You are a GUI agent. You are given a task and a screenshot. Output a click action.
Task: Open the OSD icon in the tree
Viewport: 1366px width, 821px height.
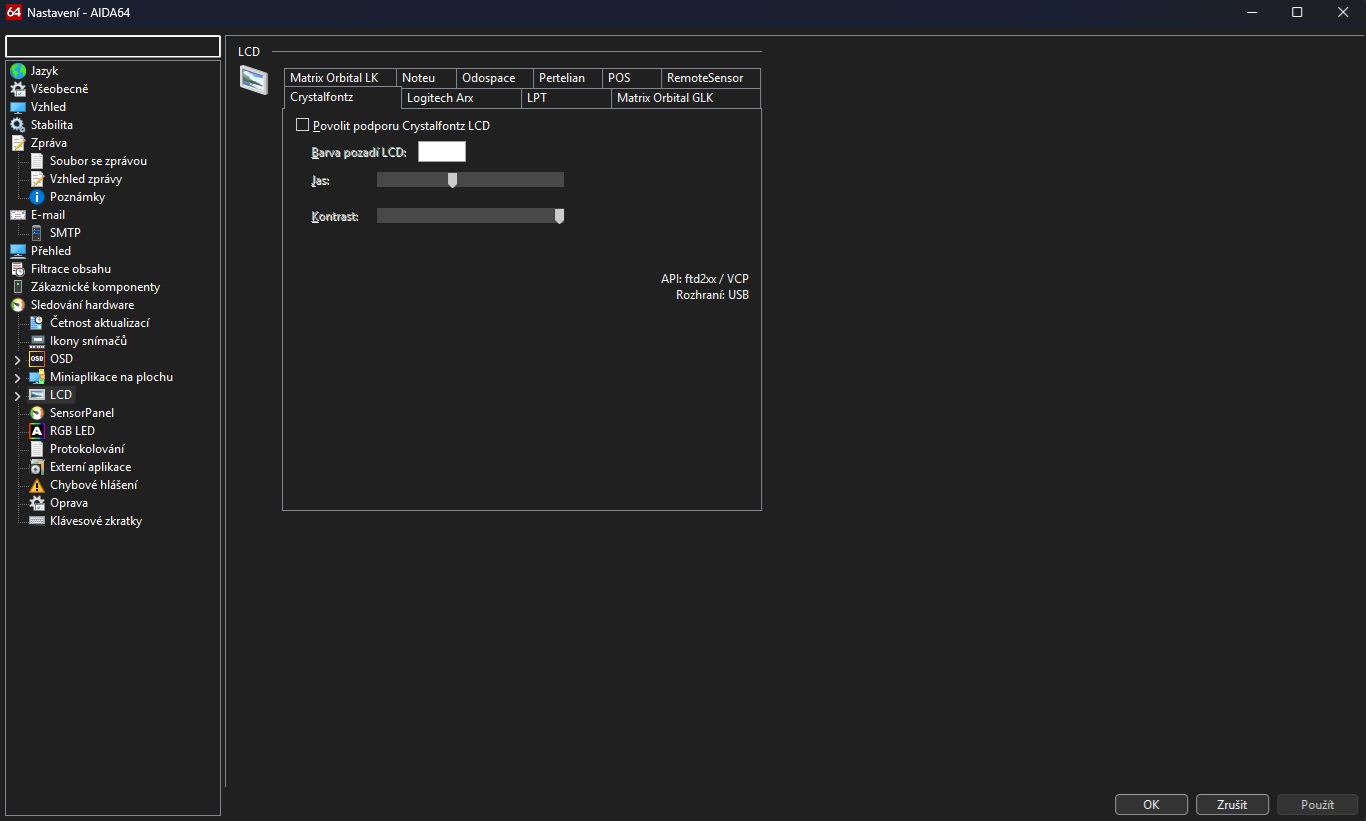click(37, 359)
